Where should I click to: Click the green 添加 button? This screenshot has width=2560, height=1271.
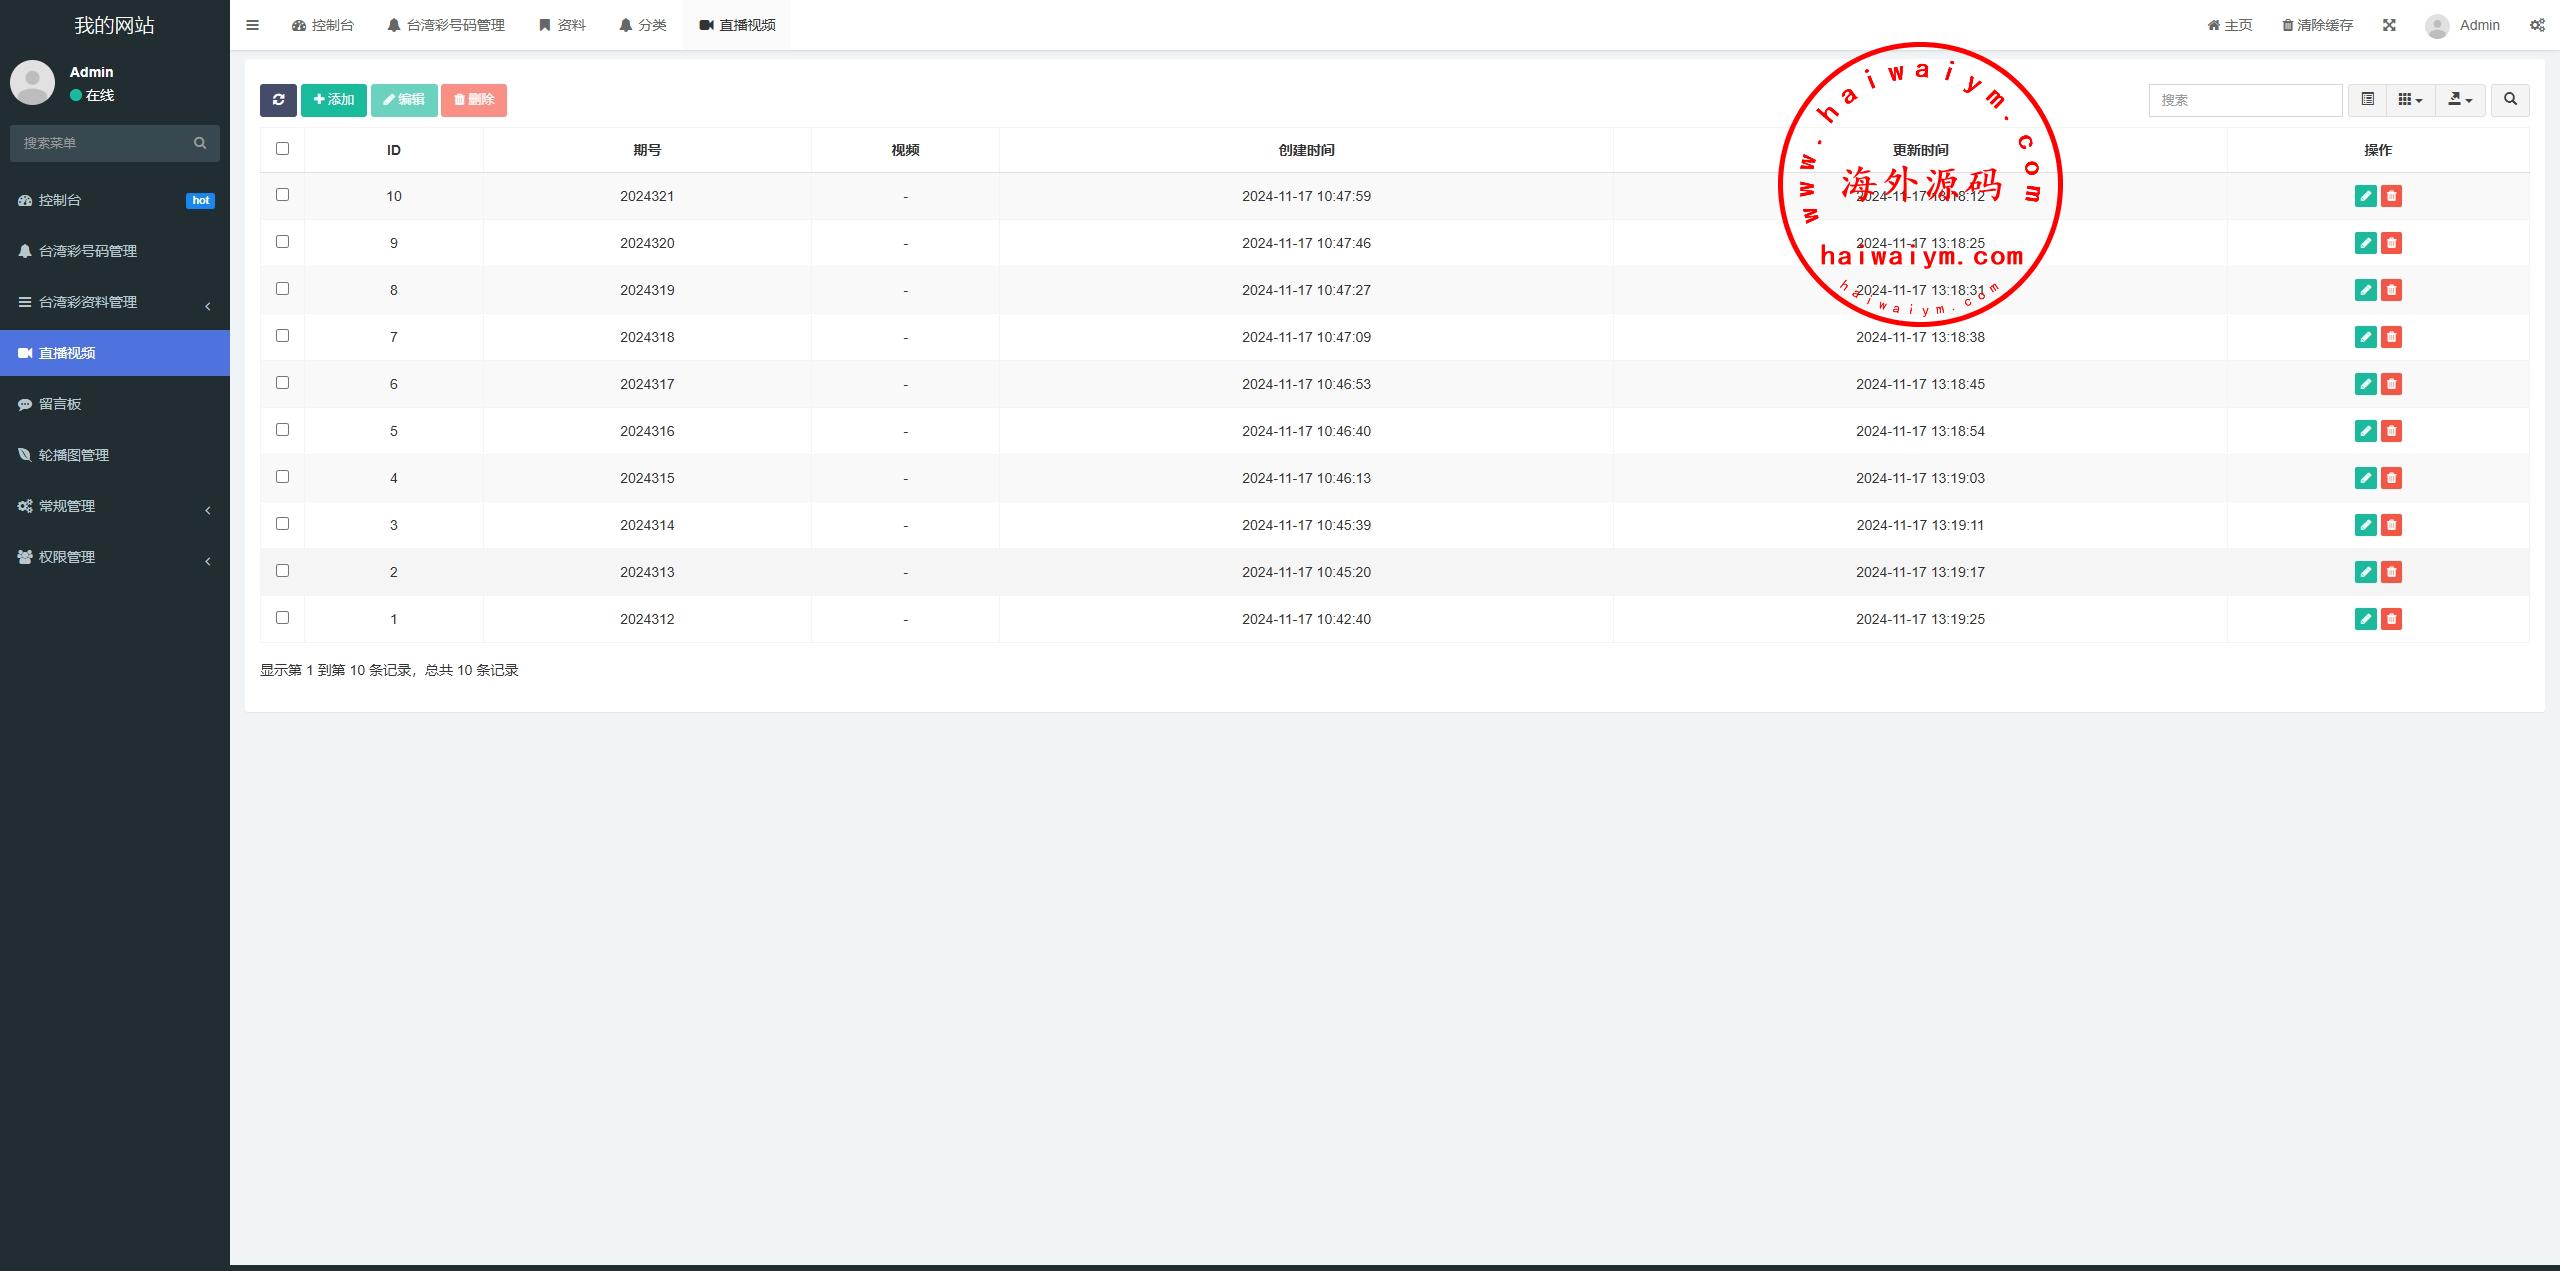334,100
